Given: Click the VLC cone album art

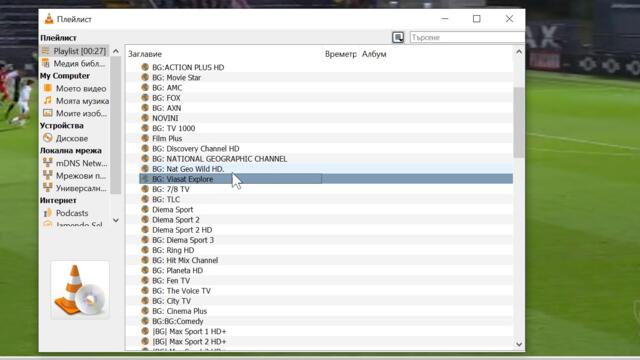Looking at the screenshot, I should (x=80, y=291).
